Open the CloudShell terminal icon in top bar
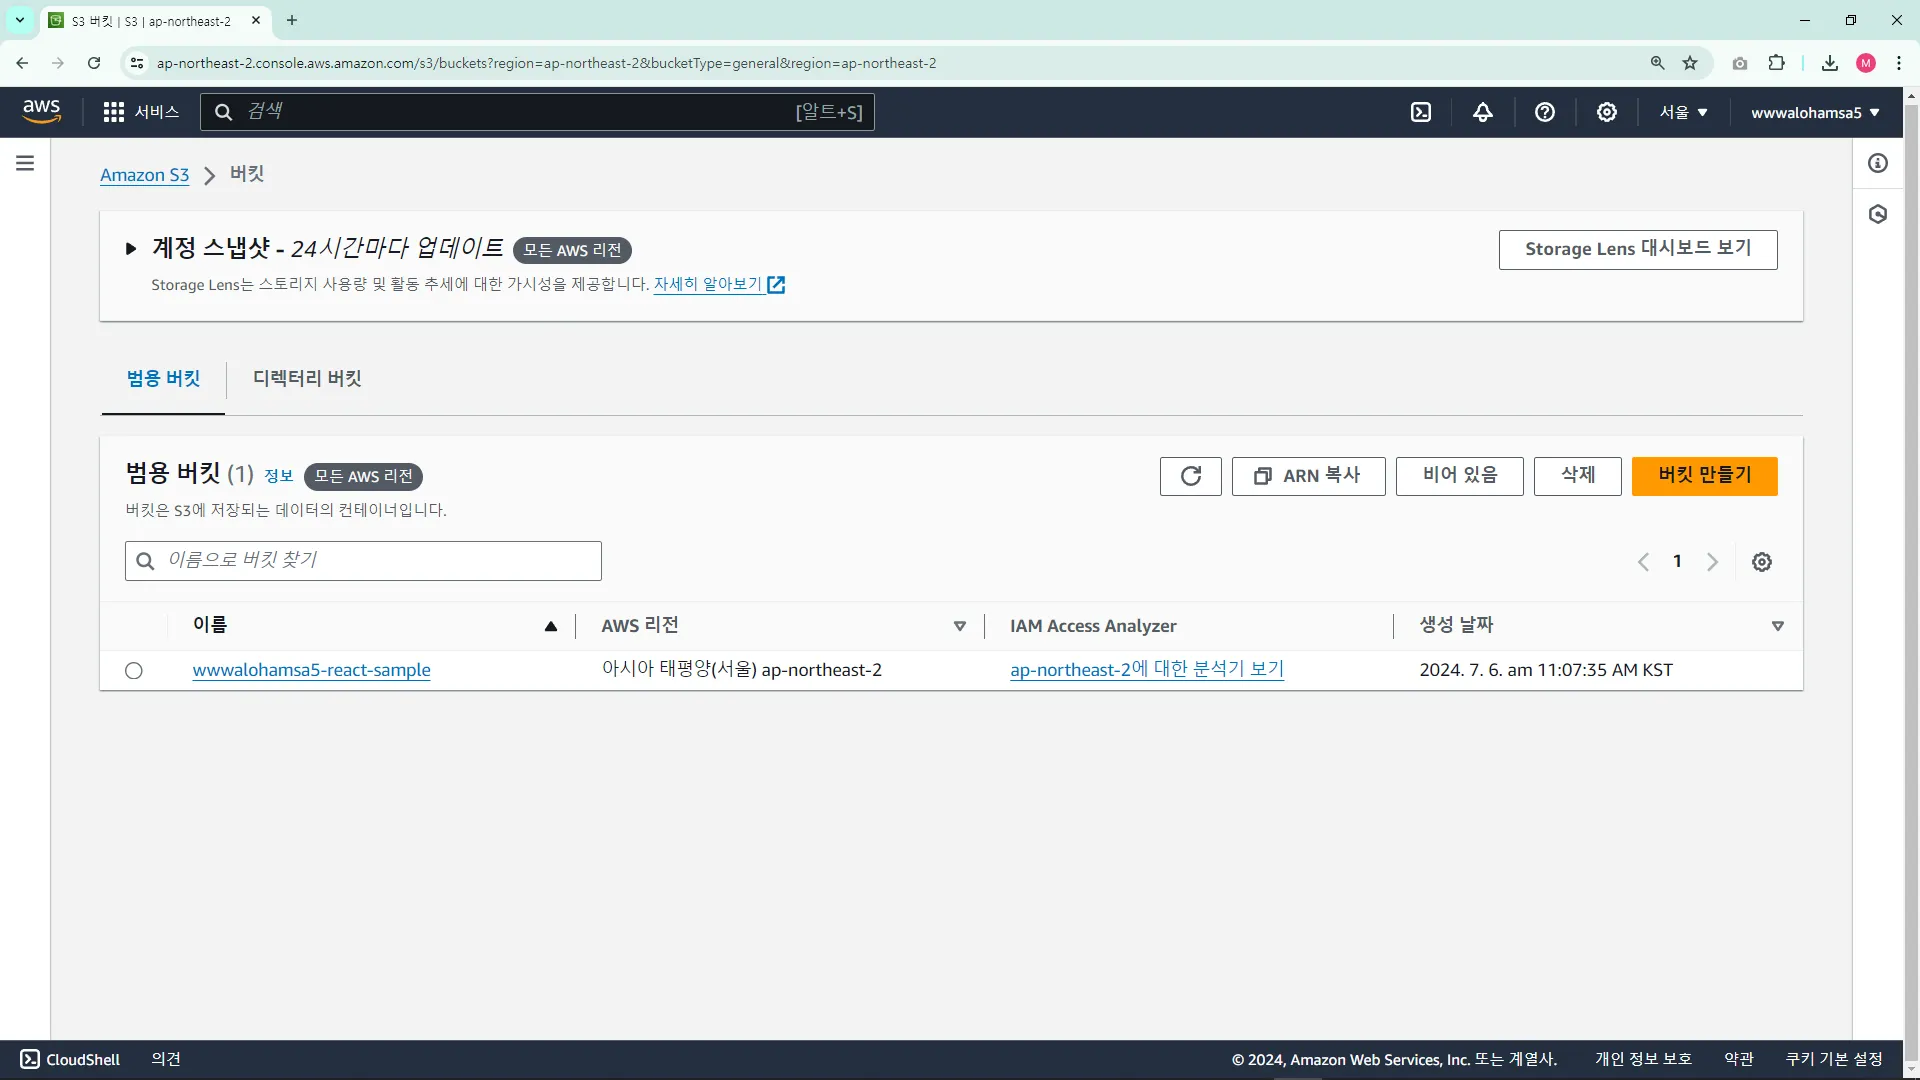 (x=1421, y=112)
